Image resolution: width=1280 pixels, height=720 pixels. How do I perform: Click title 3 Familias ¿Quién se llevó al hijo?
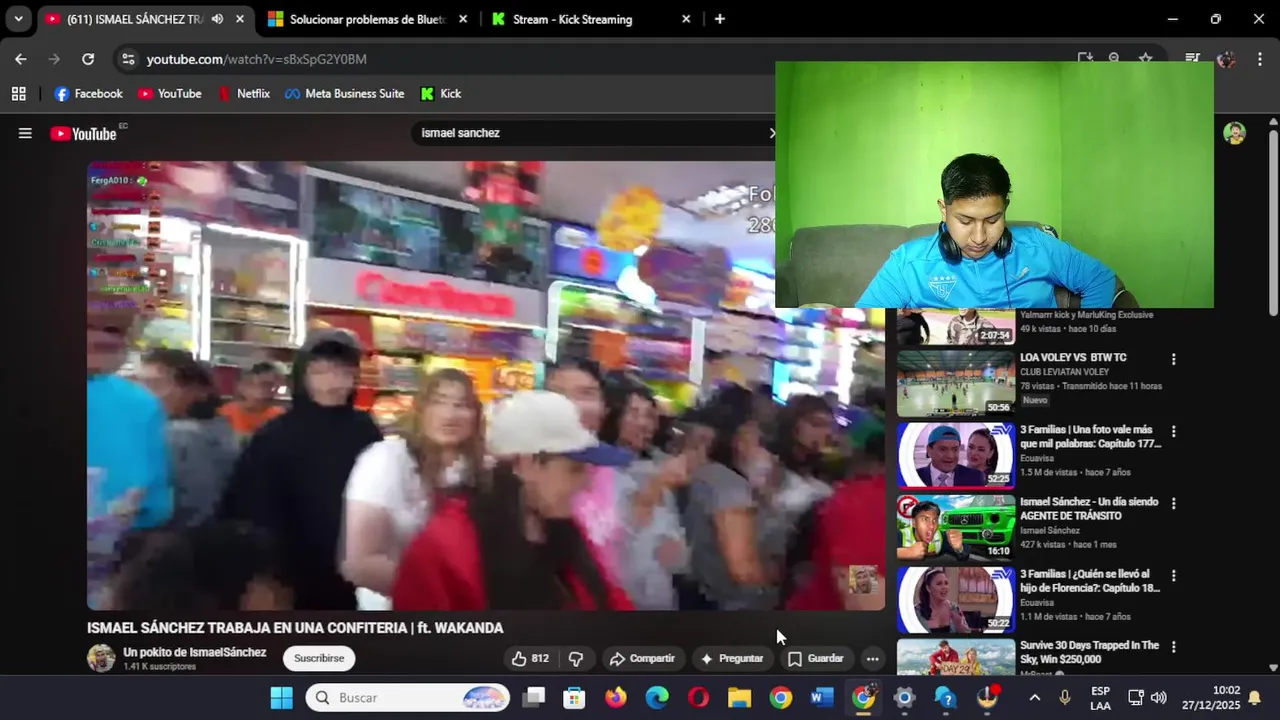1090,581
